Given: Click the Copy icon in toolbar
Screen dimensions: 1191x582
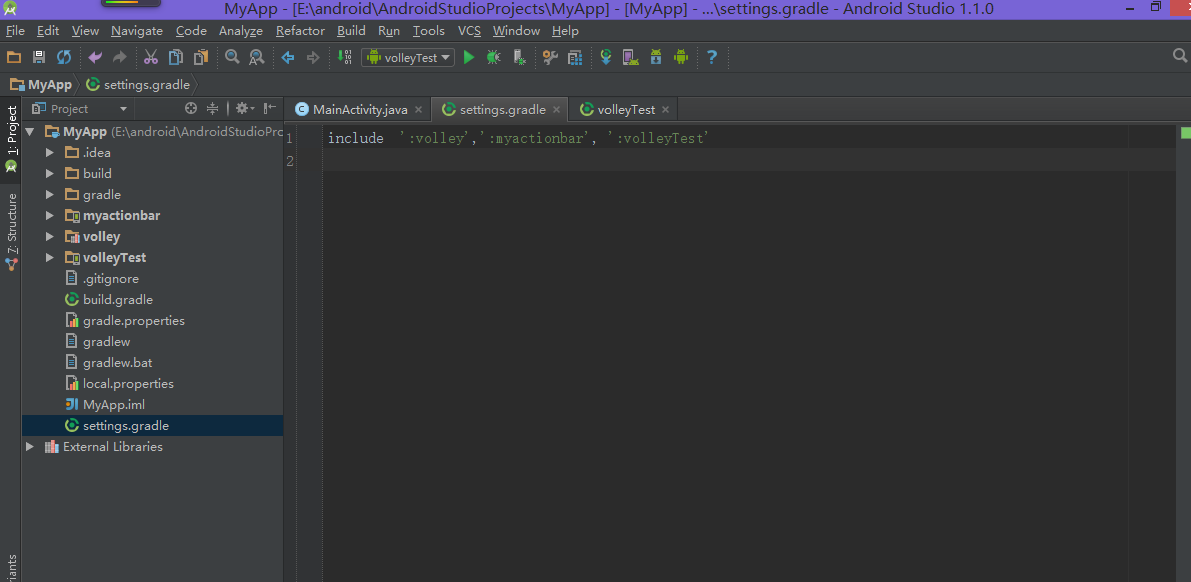Looking at the screenshot, I should point(175,57).
